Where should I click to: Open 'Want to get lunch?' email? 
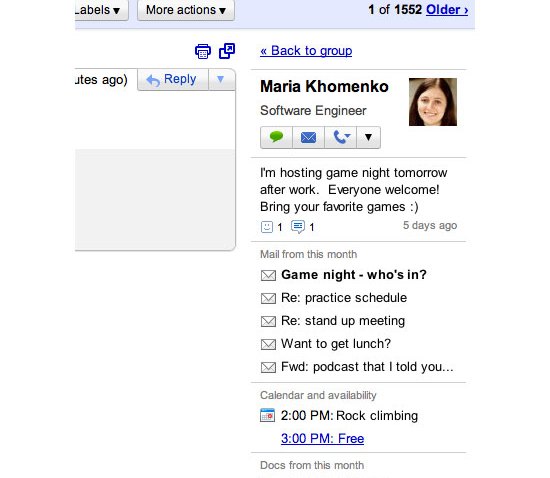(x=336, y=344)
